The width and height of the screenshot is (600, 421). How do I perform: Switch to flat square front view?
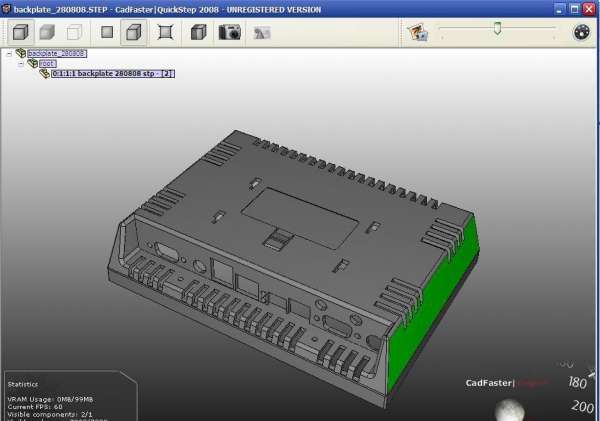pyautogui.click(x=107, y=32)
